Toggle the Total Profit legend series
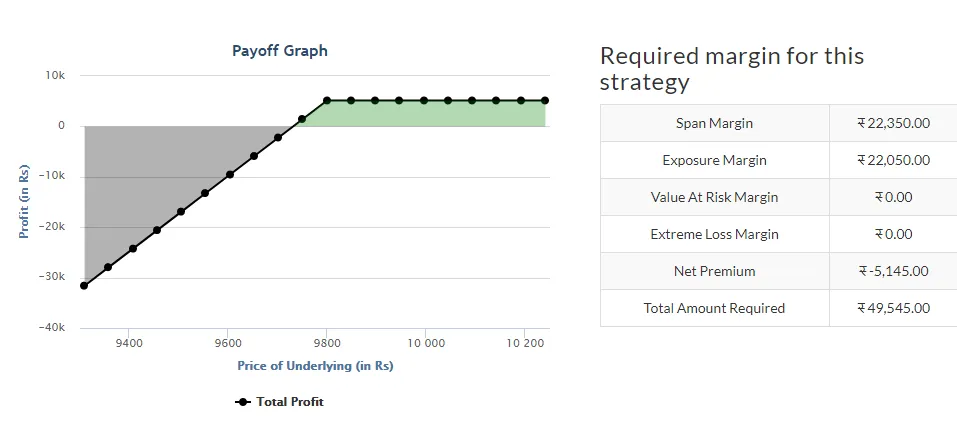 (280, 402)
